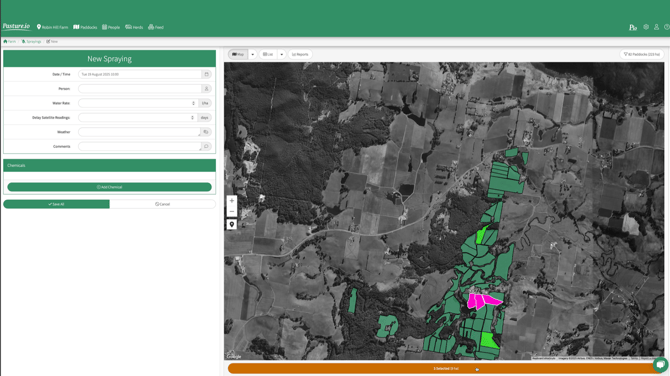Screen dimensions: 670x376
Task: Click Save All button
Action: click(x=56, y=204)
